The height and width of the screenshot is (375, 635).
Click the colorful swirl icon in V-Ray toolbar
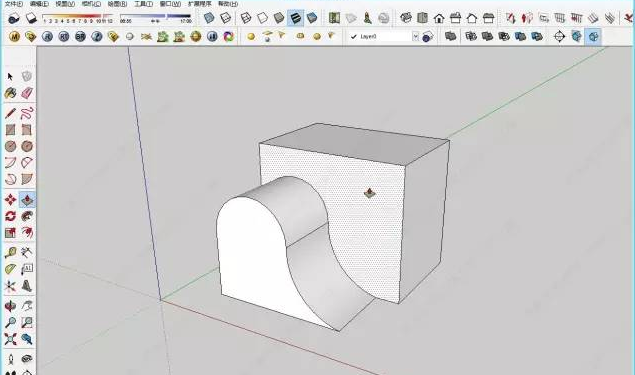click(x=229, y=37)
